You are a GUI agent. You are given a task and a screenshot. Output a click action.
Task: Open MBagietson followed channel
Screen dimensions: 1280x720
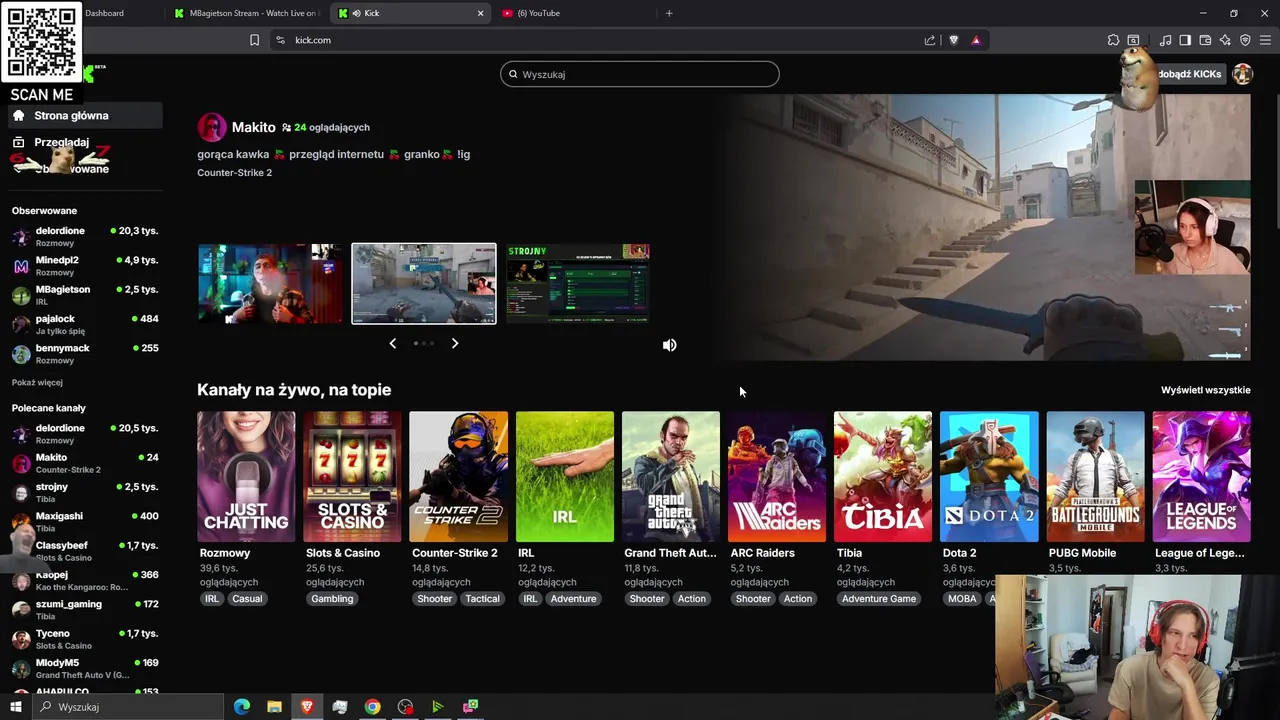[85, 294]
